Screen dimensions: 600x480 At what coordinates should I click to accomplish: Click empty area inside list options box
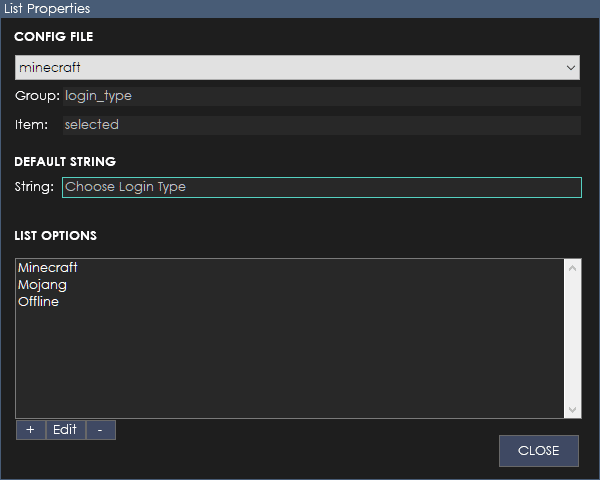(x=290, y=364)
